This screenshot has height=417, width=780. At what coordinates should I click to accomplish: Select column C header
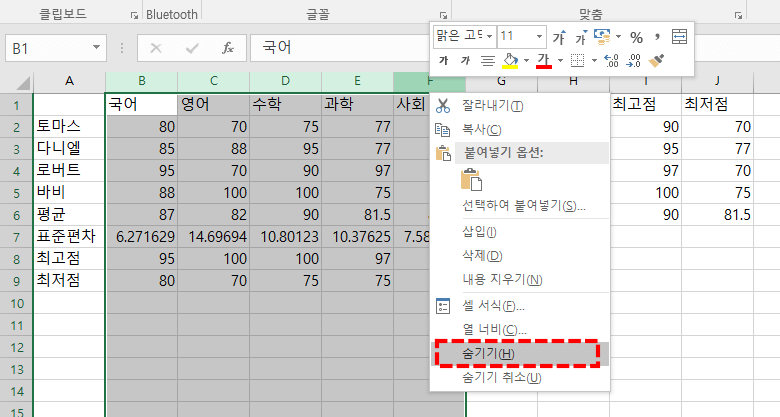(x=214, y=81)
